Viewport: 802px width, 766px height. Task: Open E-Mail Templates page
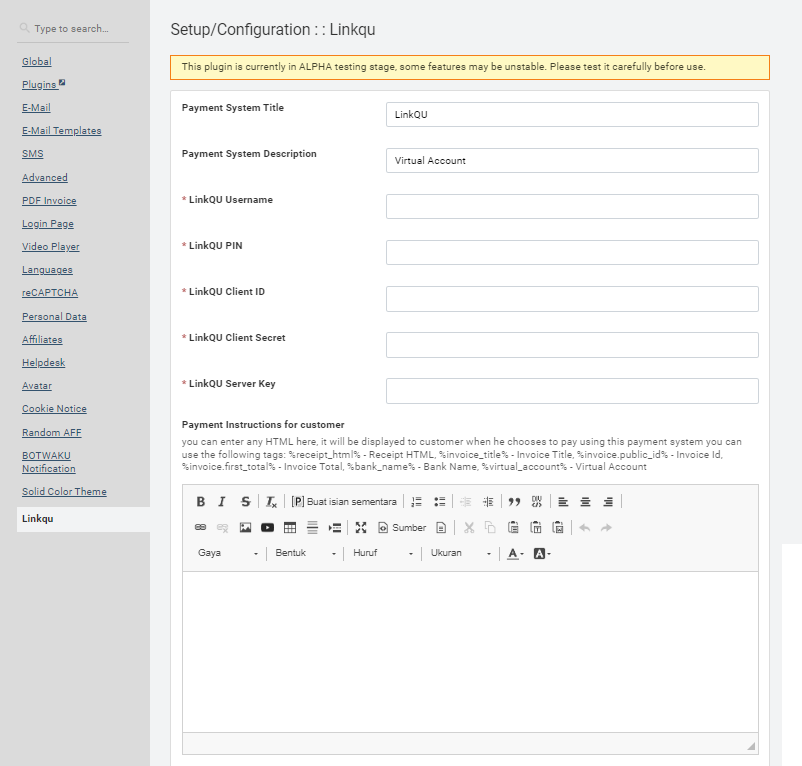[x=61, y=130]
